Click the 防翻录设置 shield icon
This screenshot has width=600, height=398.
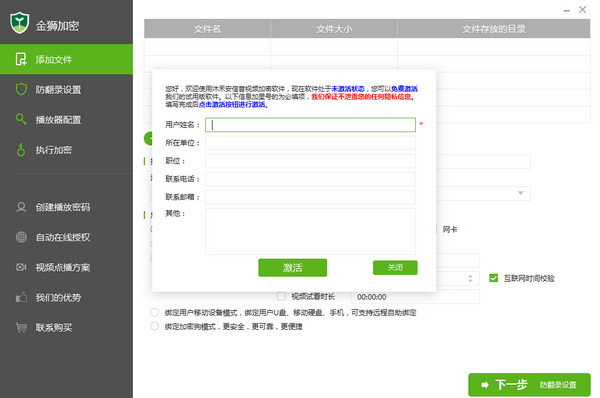(21, 89)
